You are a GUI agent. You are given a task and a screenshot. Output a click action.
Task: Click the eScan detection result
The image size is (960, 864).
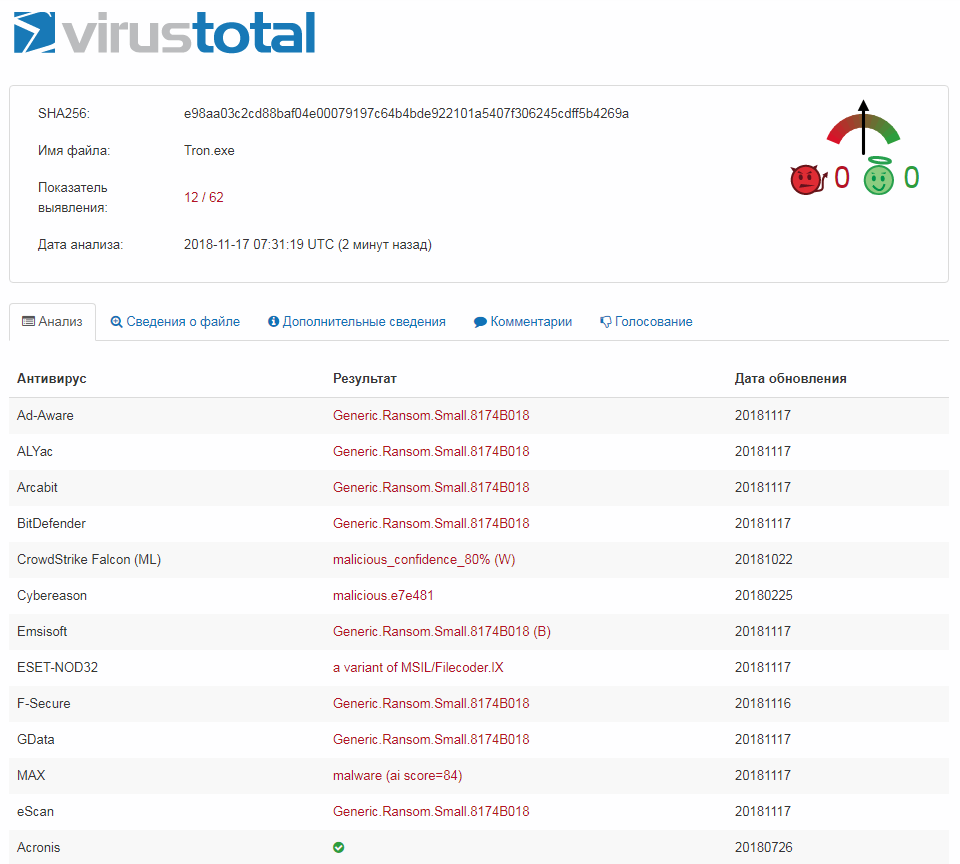(431, 811)
